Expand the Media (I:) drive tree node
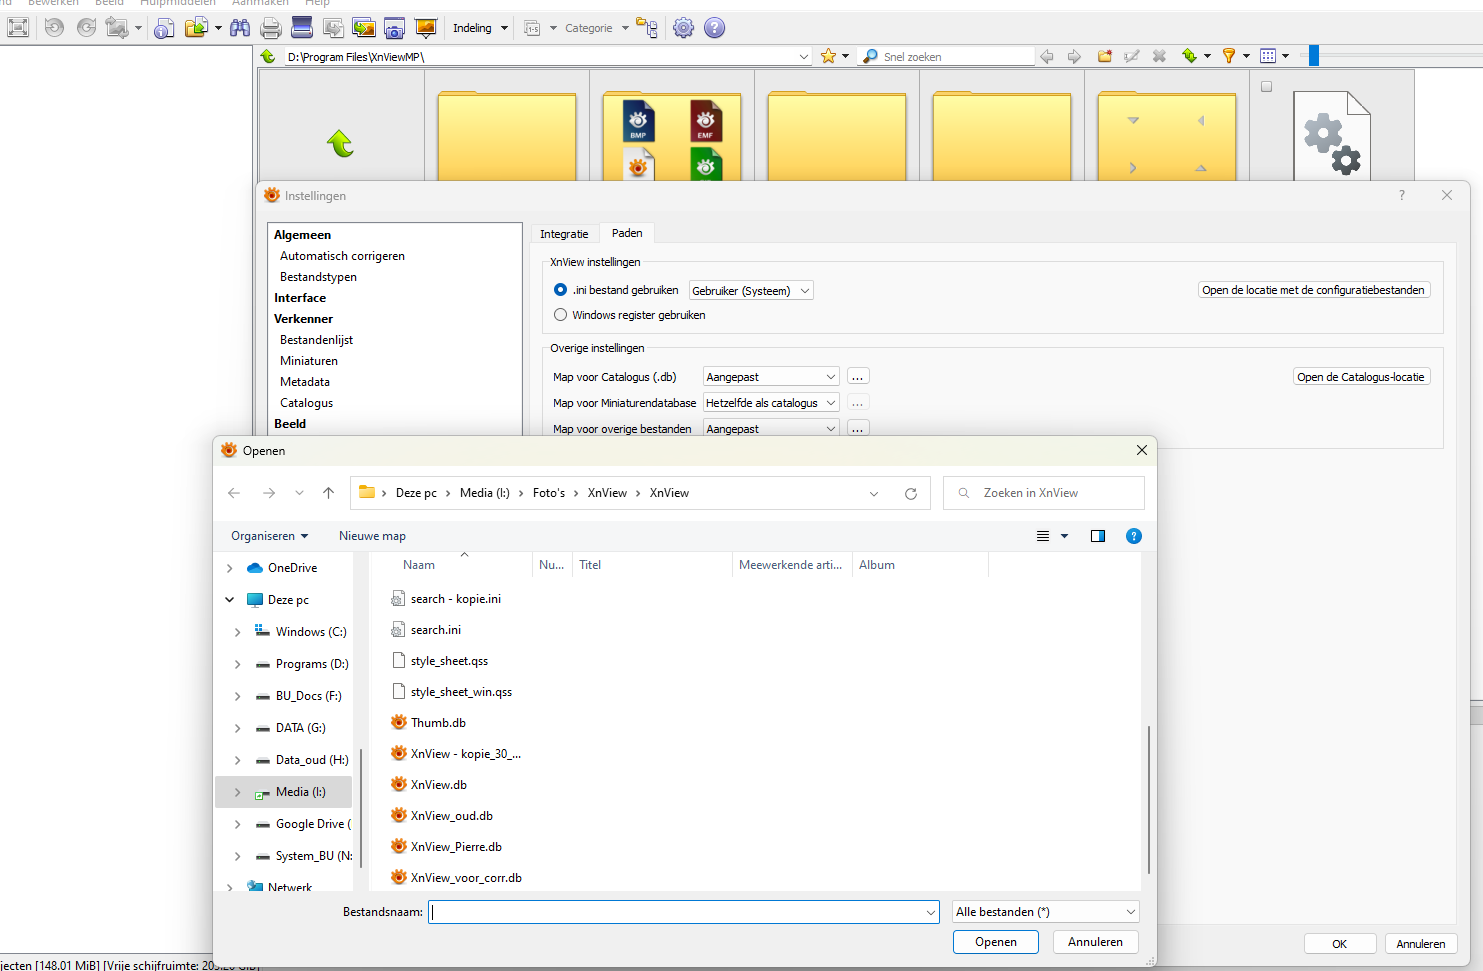1483x971 pixels. [237, 792]
